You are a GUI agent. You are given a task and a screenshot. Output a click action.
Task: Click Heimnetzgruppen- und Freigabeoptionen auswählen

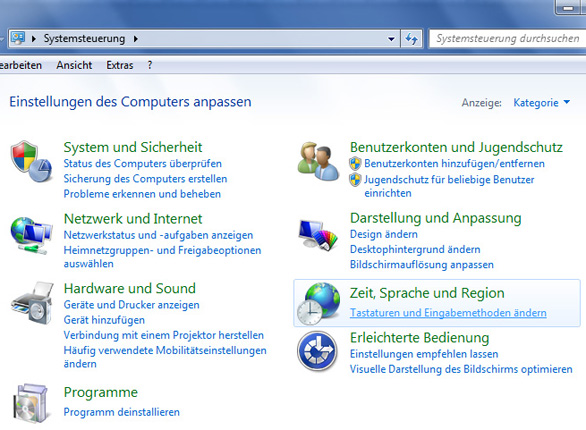[162, 257]
